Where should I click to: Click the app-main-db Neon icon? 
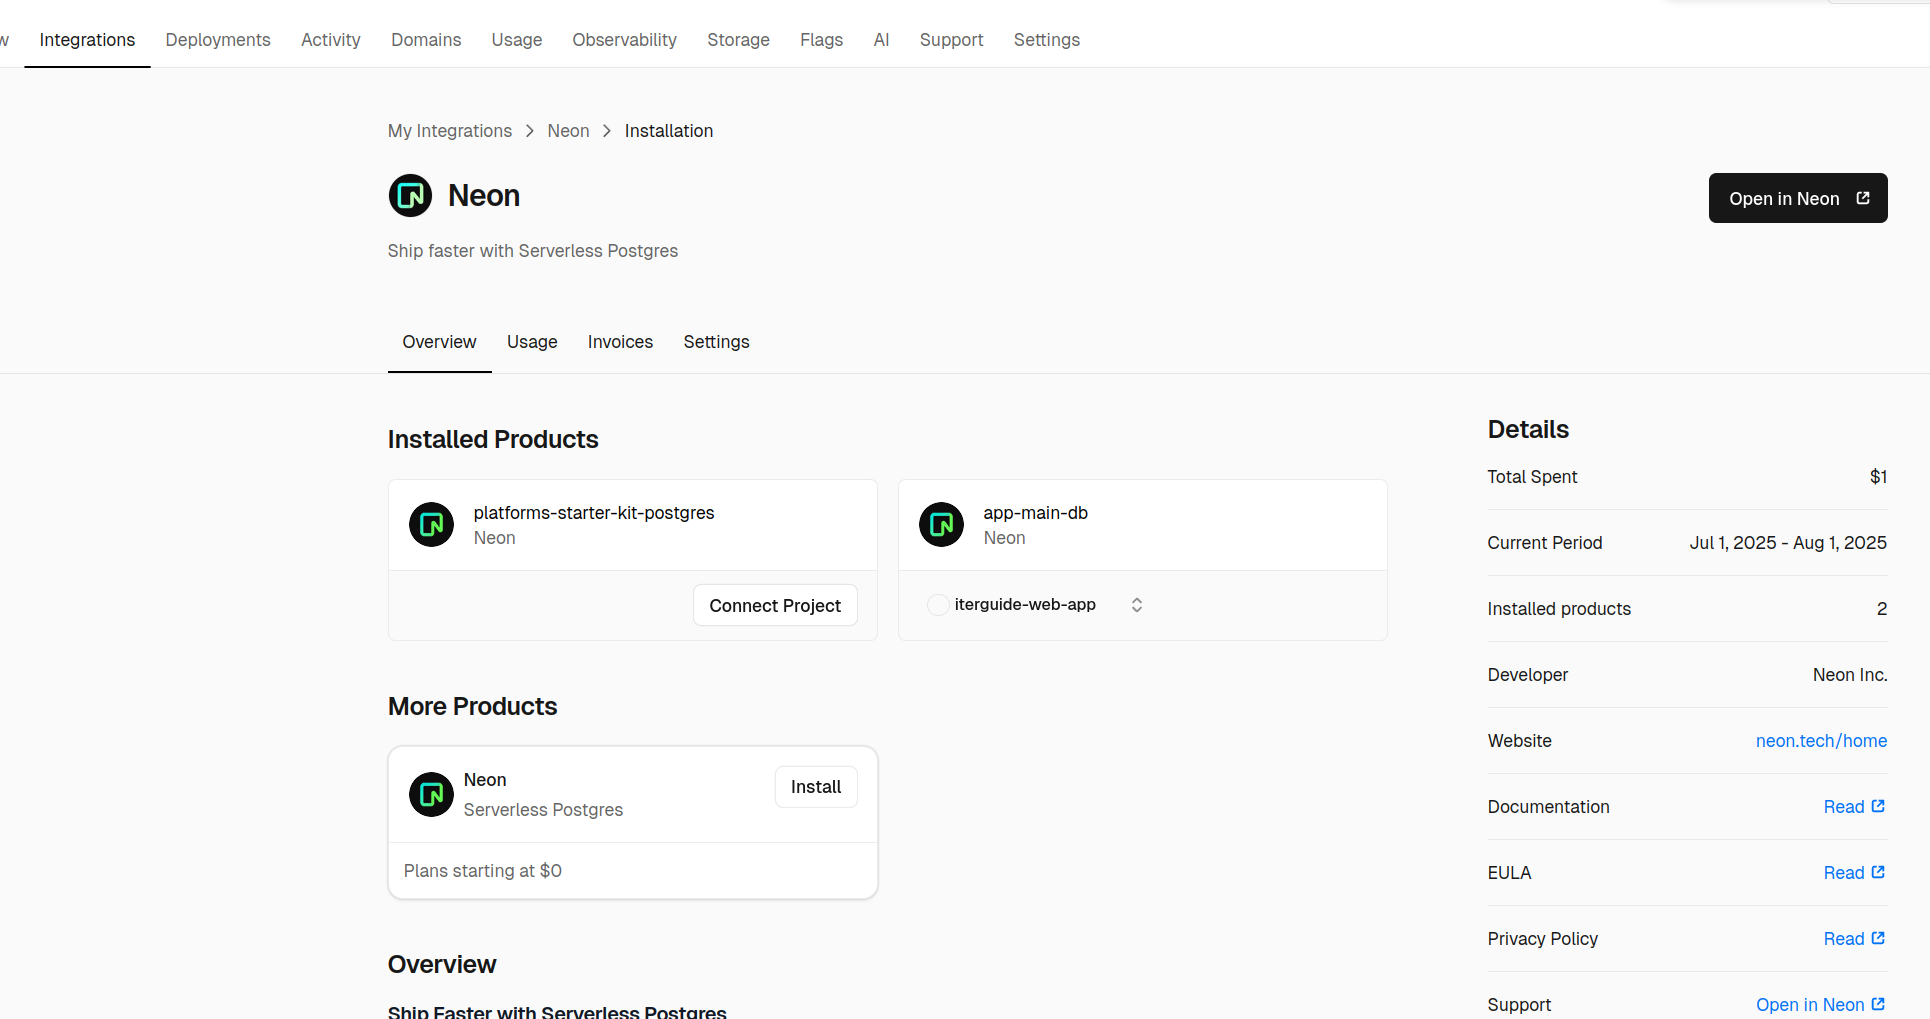pos(941,525)
